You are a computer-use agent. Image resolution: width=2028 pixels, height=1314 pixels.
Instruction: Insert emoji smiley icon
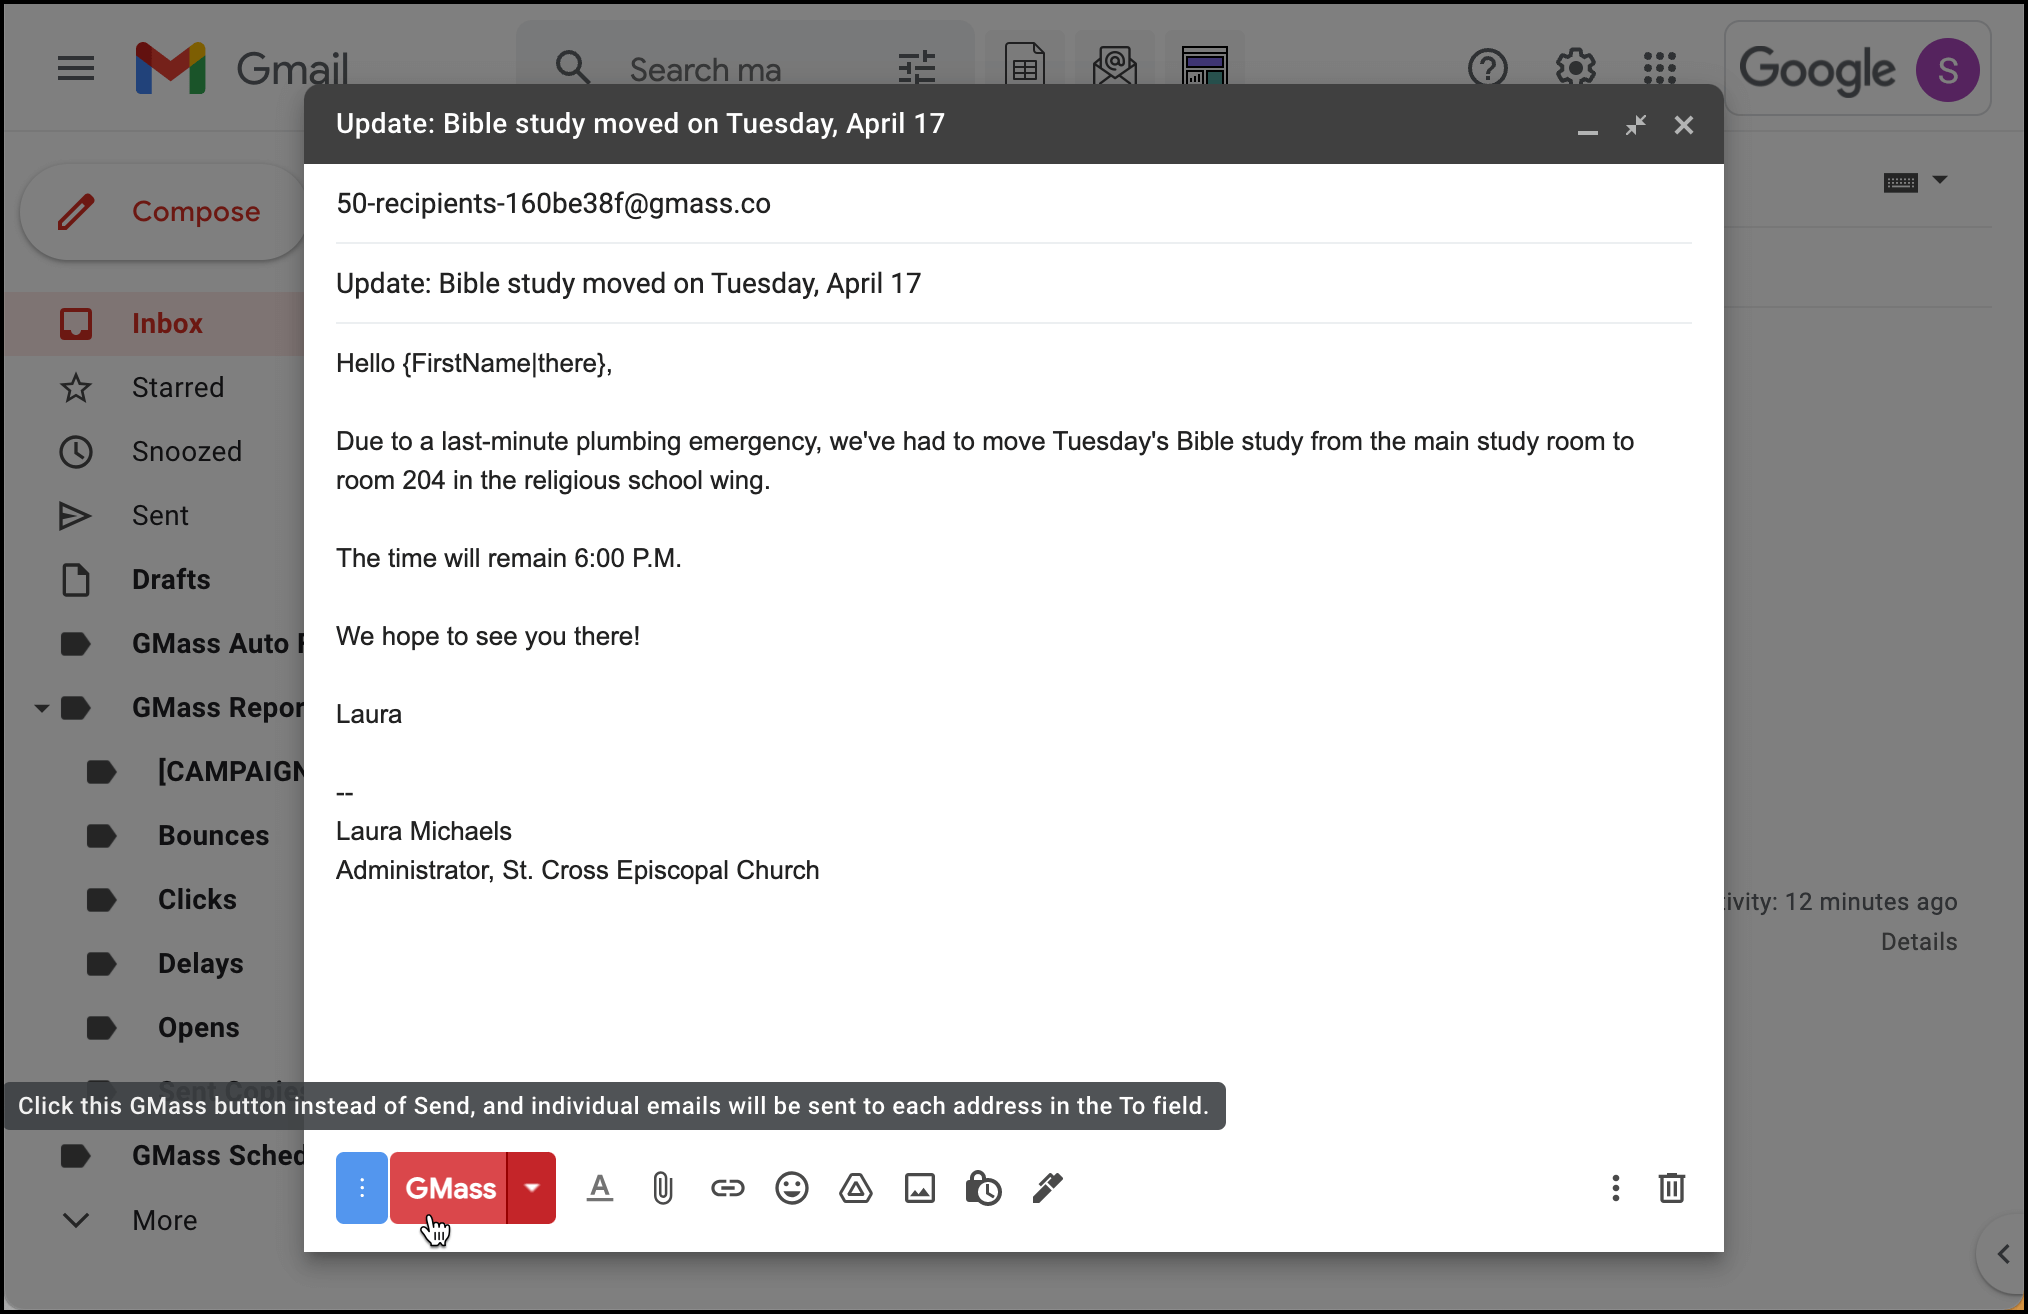pyautogui.click(x=792, y=1188)
